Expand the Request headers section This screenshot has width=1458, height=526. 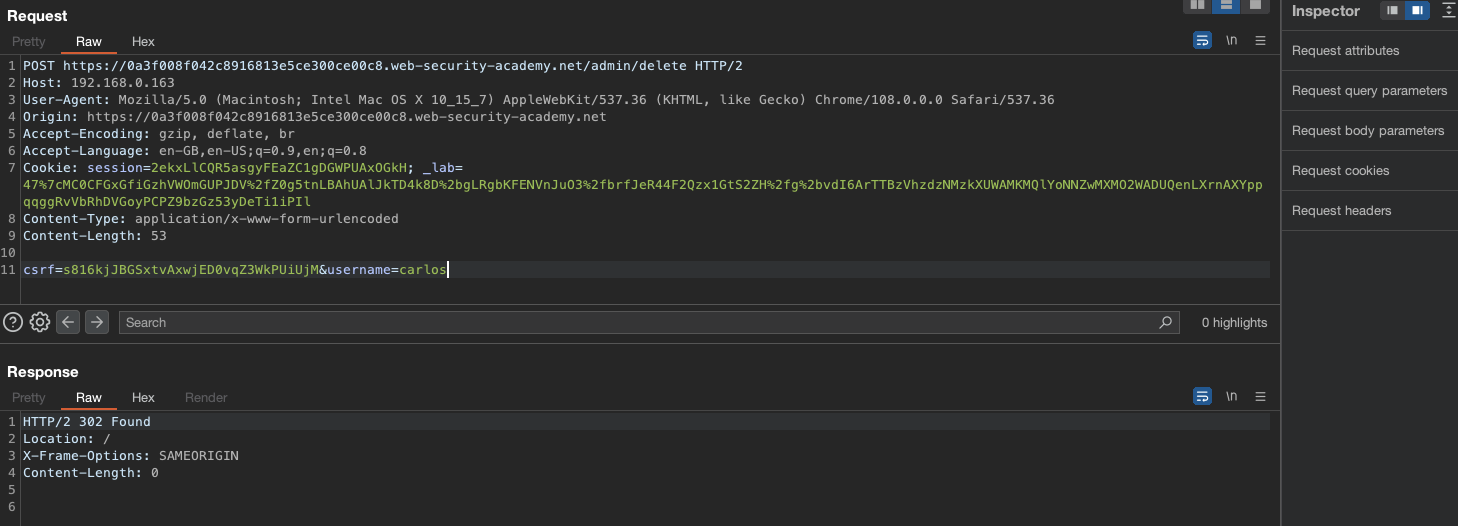pyautogui.click(x=1341, y=211)
